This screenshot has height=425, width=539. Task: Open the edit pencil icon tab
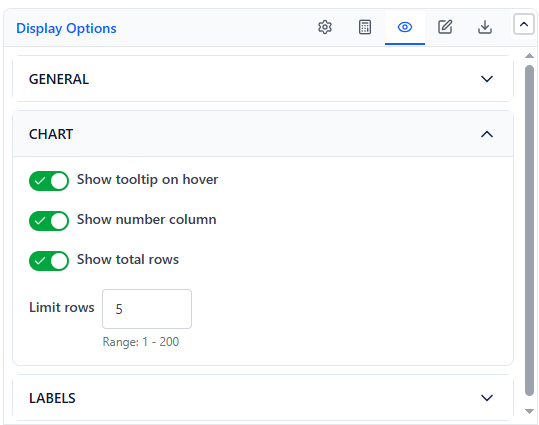point(445,27)
